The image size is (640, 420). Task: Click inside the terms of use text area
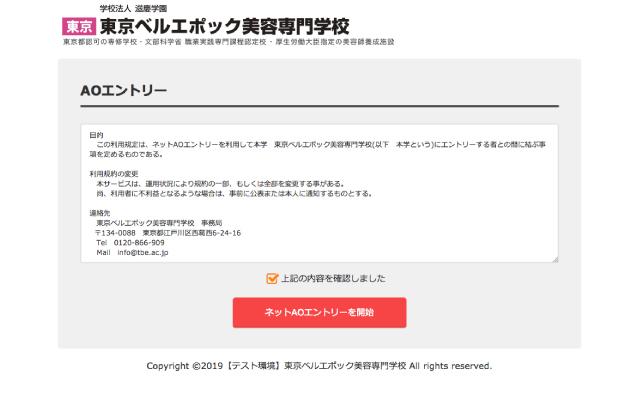point(319,193)
